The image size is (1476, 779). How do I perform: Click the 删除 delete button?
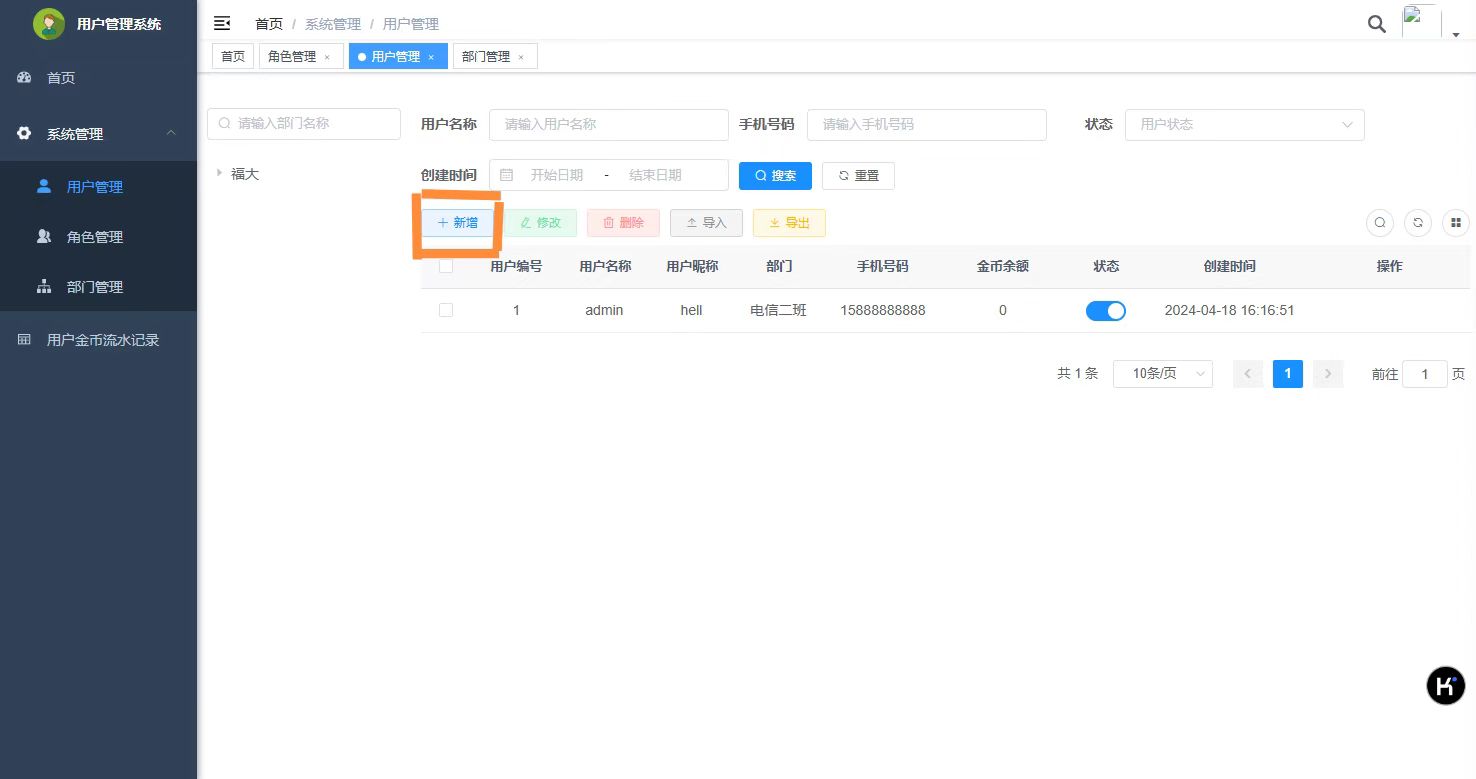tap(623, 223)
